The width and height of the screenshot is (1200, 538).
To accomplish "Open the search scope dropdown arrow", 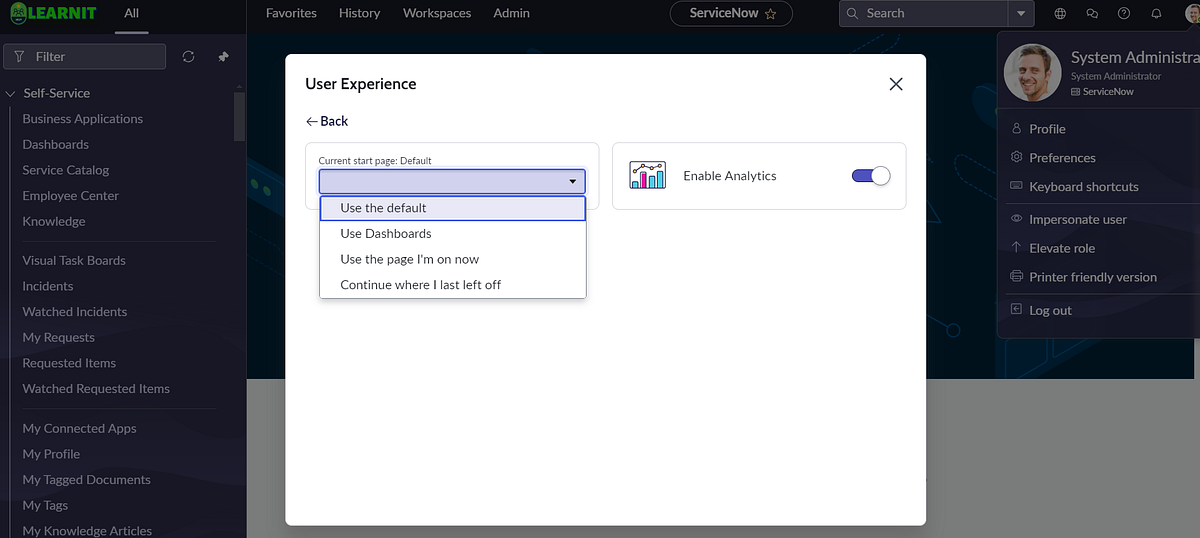I will tap(1020, 14).
